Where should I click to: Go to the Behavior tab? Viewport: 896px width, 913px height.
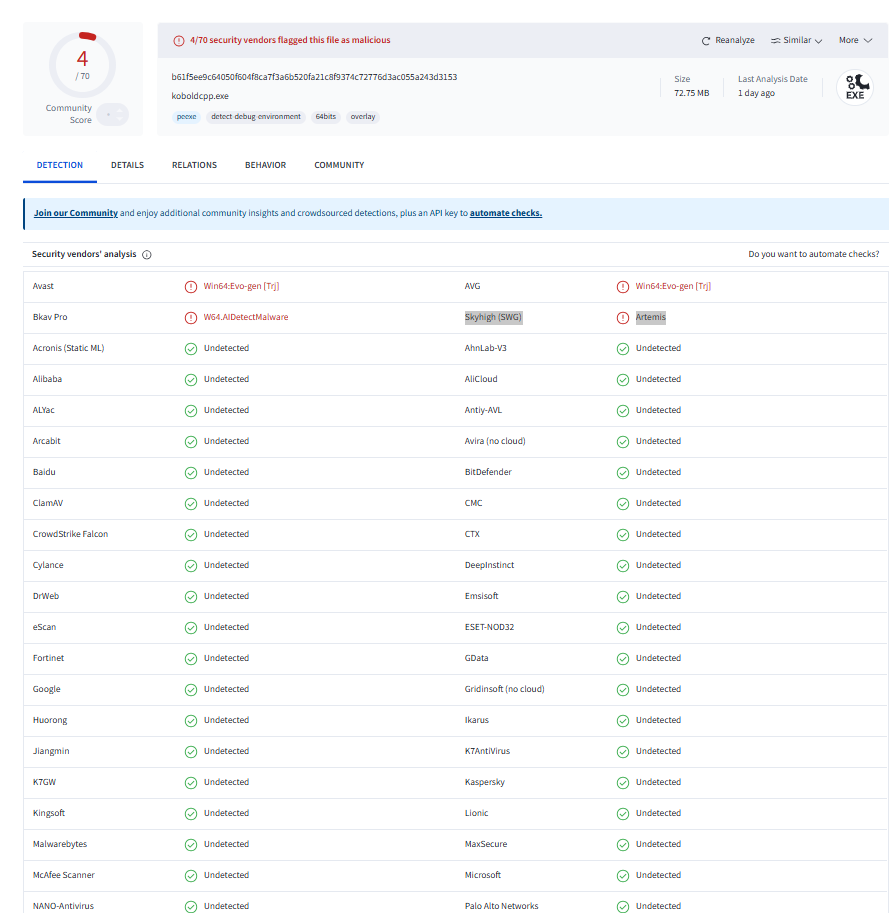tap(265, 165)
